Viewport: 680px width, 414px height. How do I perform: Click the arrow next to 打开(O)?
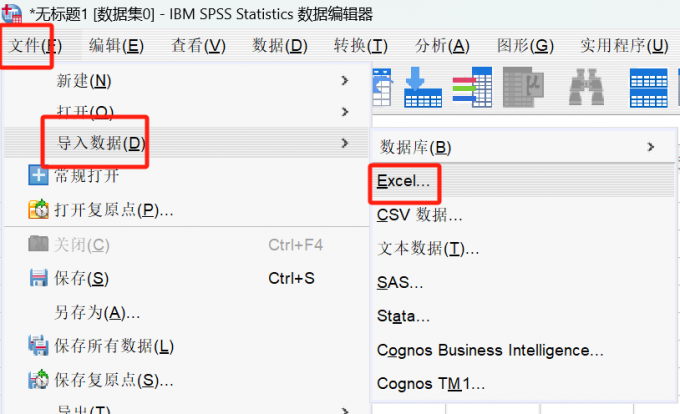coord(345,112)
